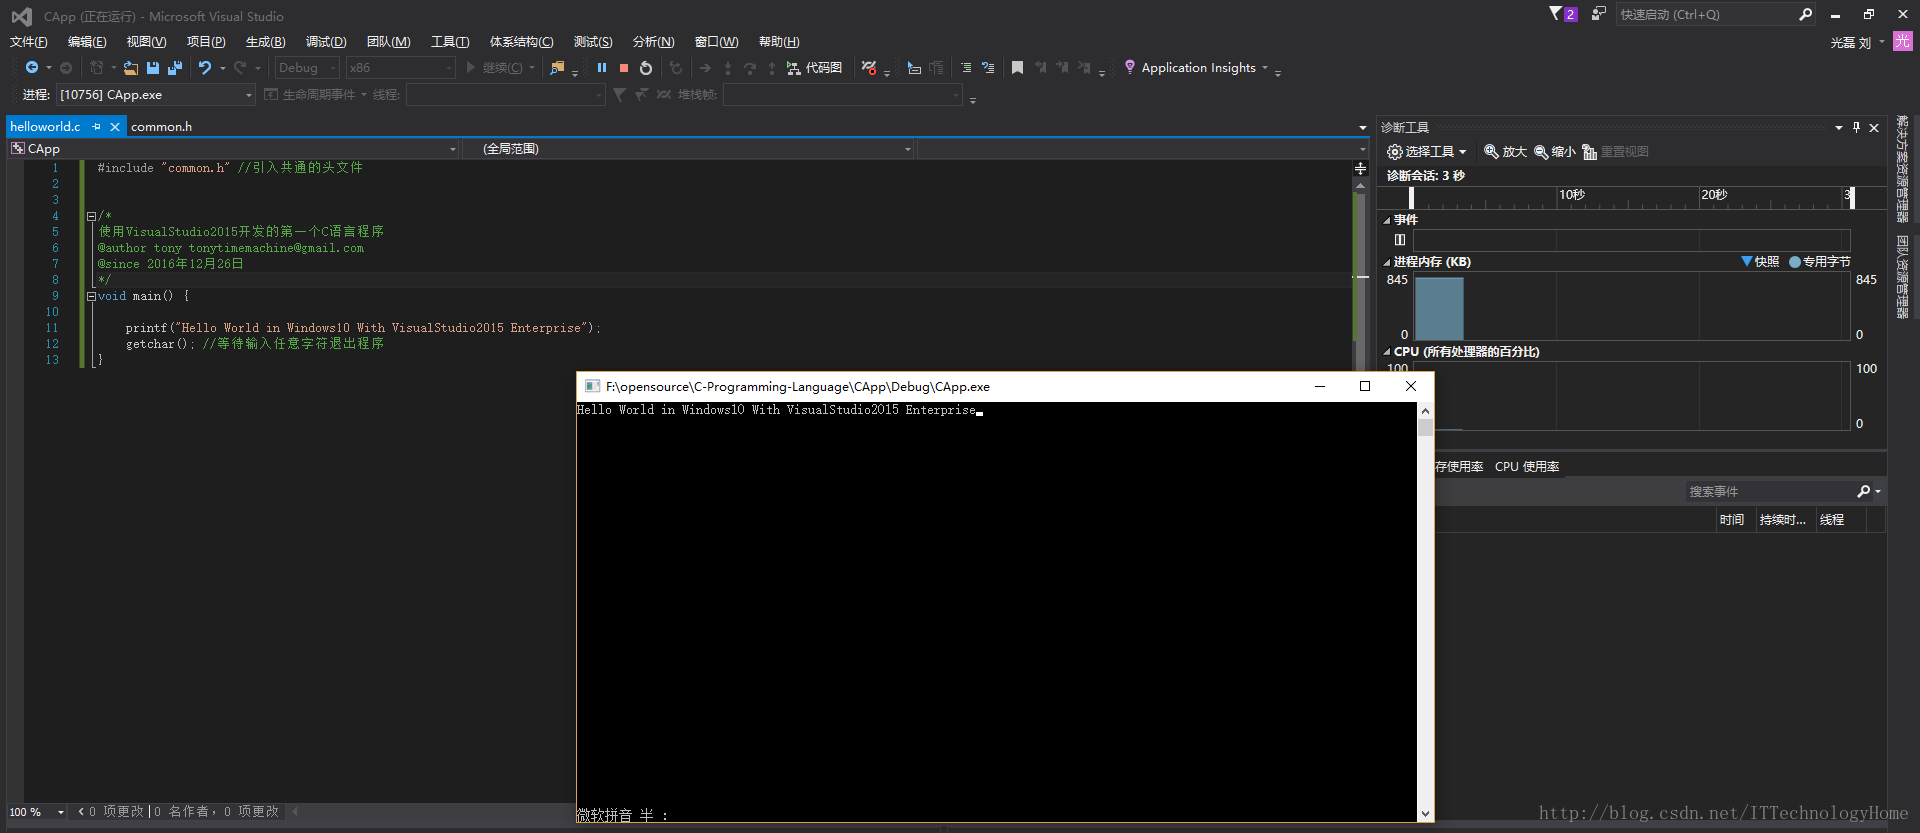1920x833 pixels.
Task: Click the bookmark toggle icon in toolbar
Action: point(1017,68)
